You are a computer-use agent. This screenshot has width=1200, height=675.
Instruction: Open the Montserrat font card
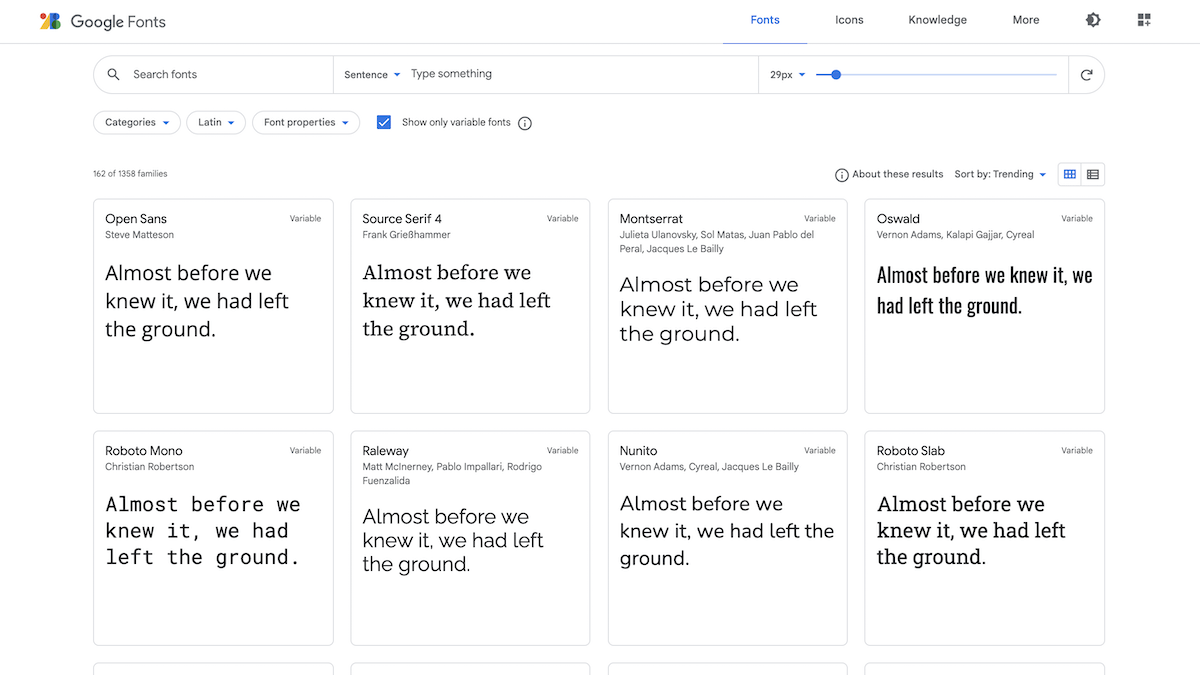(x=728, y=306)
